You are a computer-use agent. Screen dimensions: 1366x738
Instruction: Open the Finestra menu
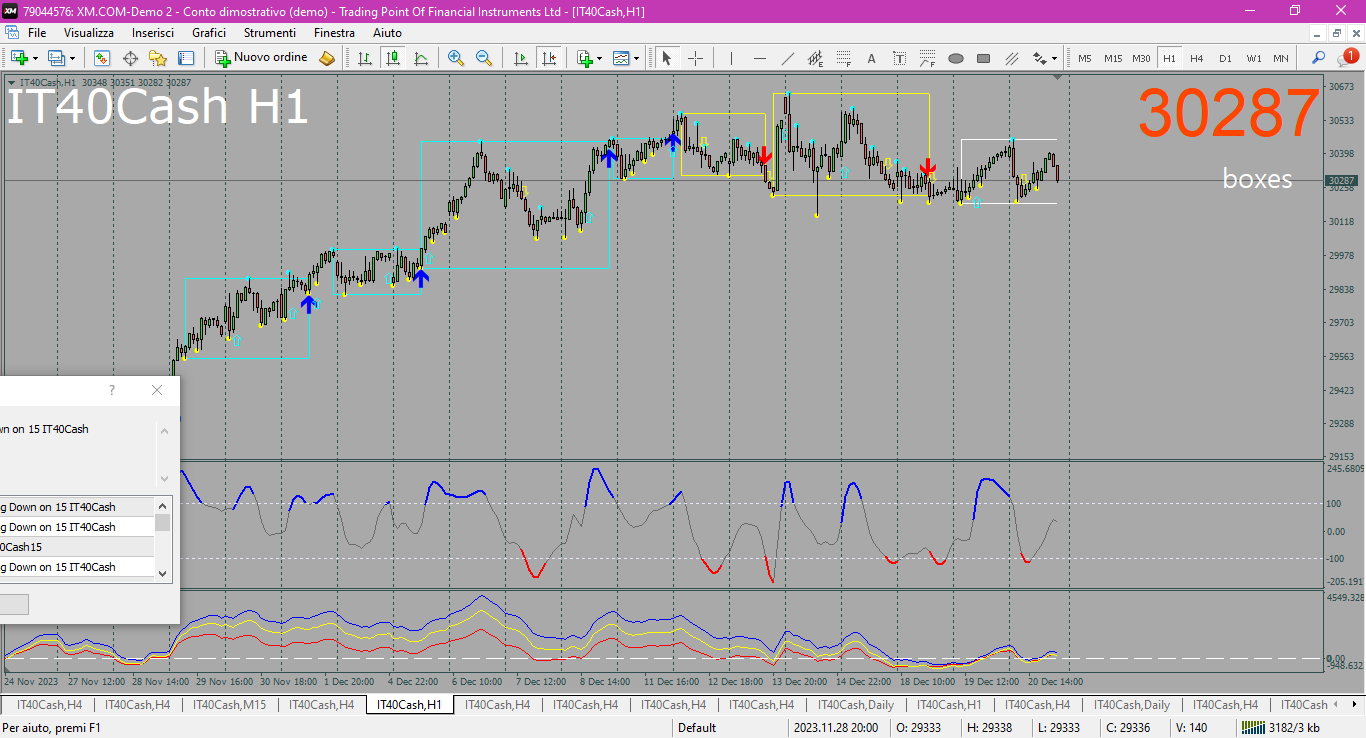click(334, 33)
